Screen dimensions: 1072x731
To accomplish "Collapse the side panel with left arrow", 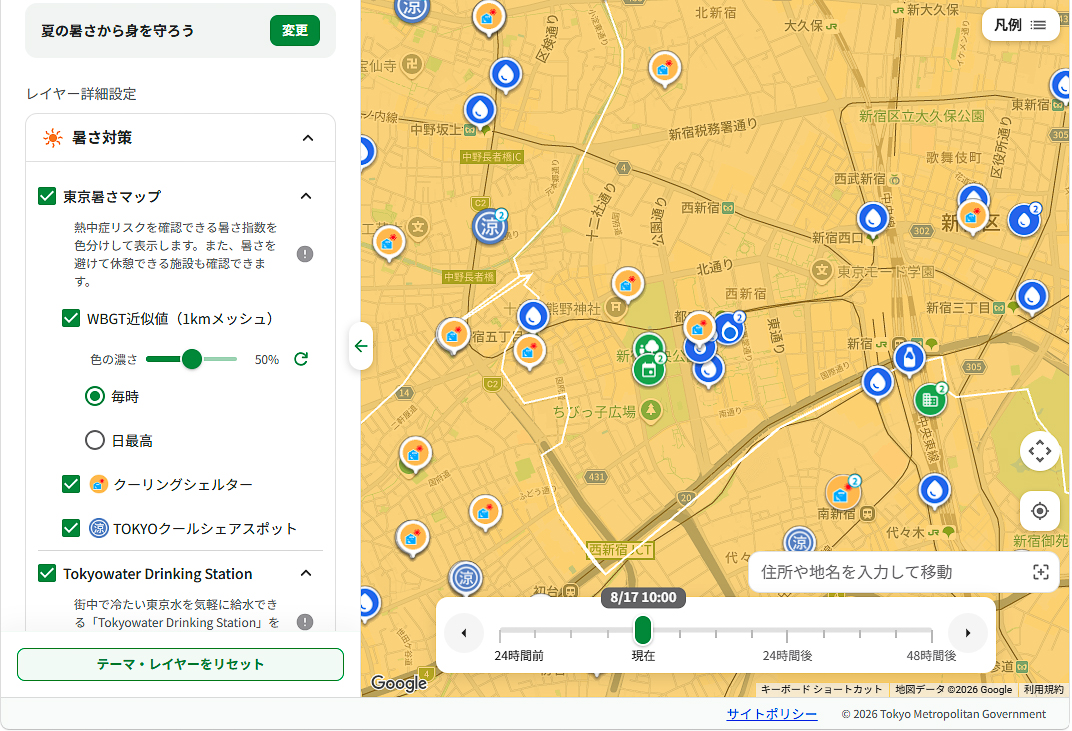I will click(361, 346).
